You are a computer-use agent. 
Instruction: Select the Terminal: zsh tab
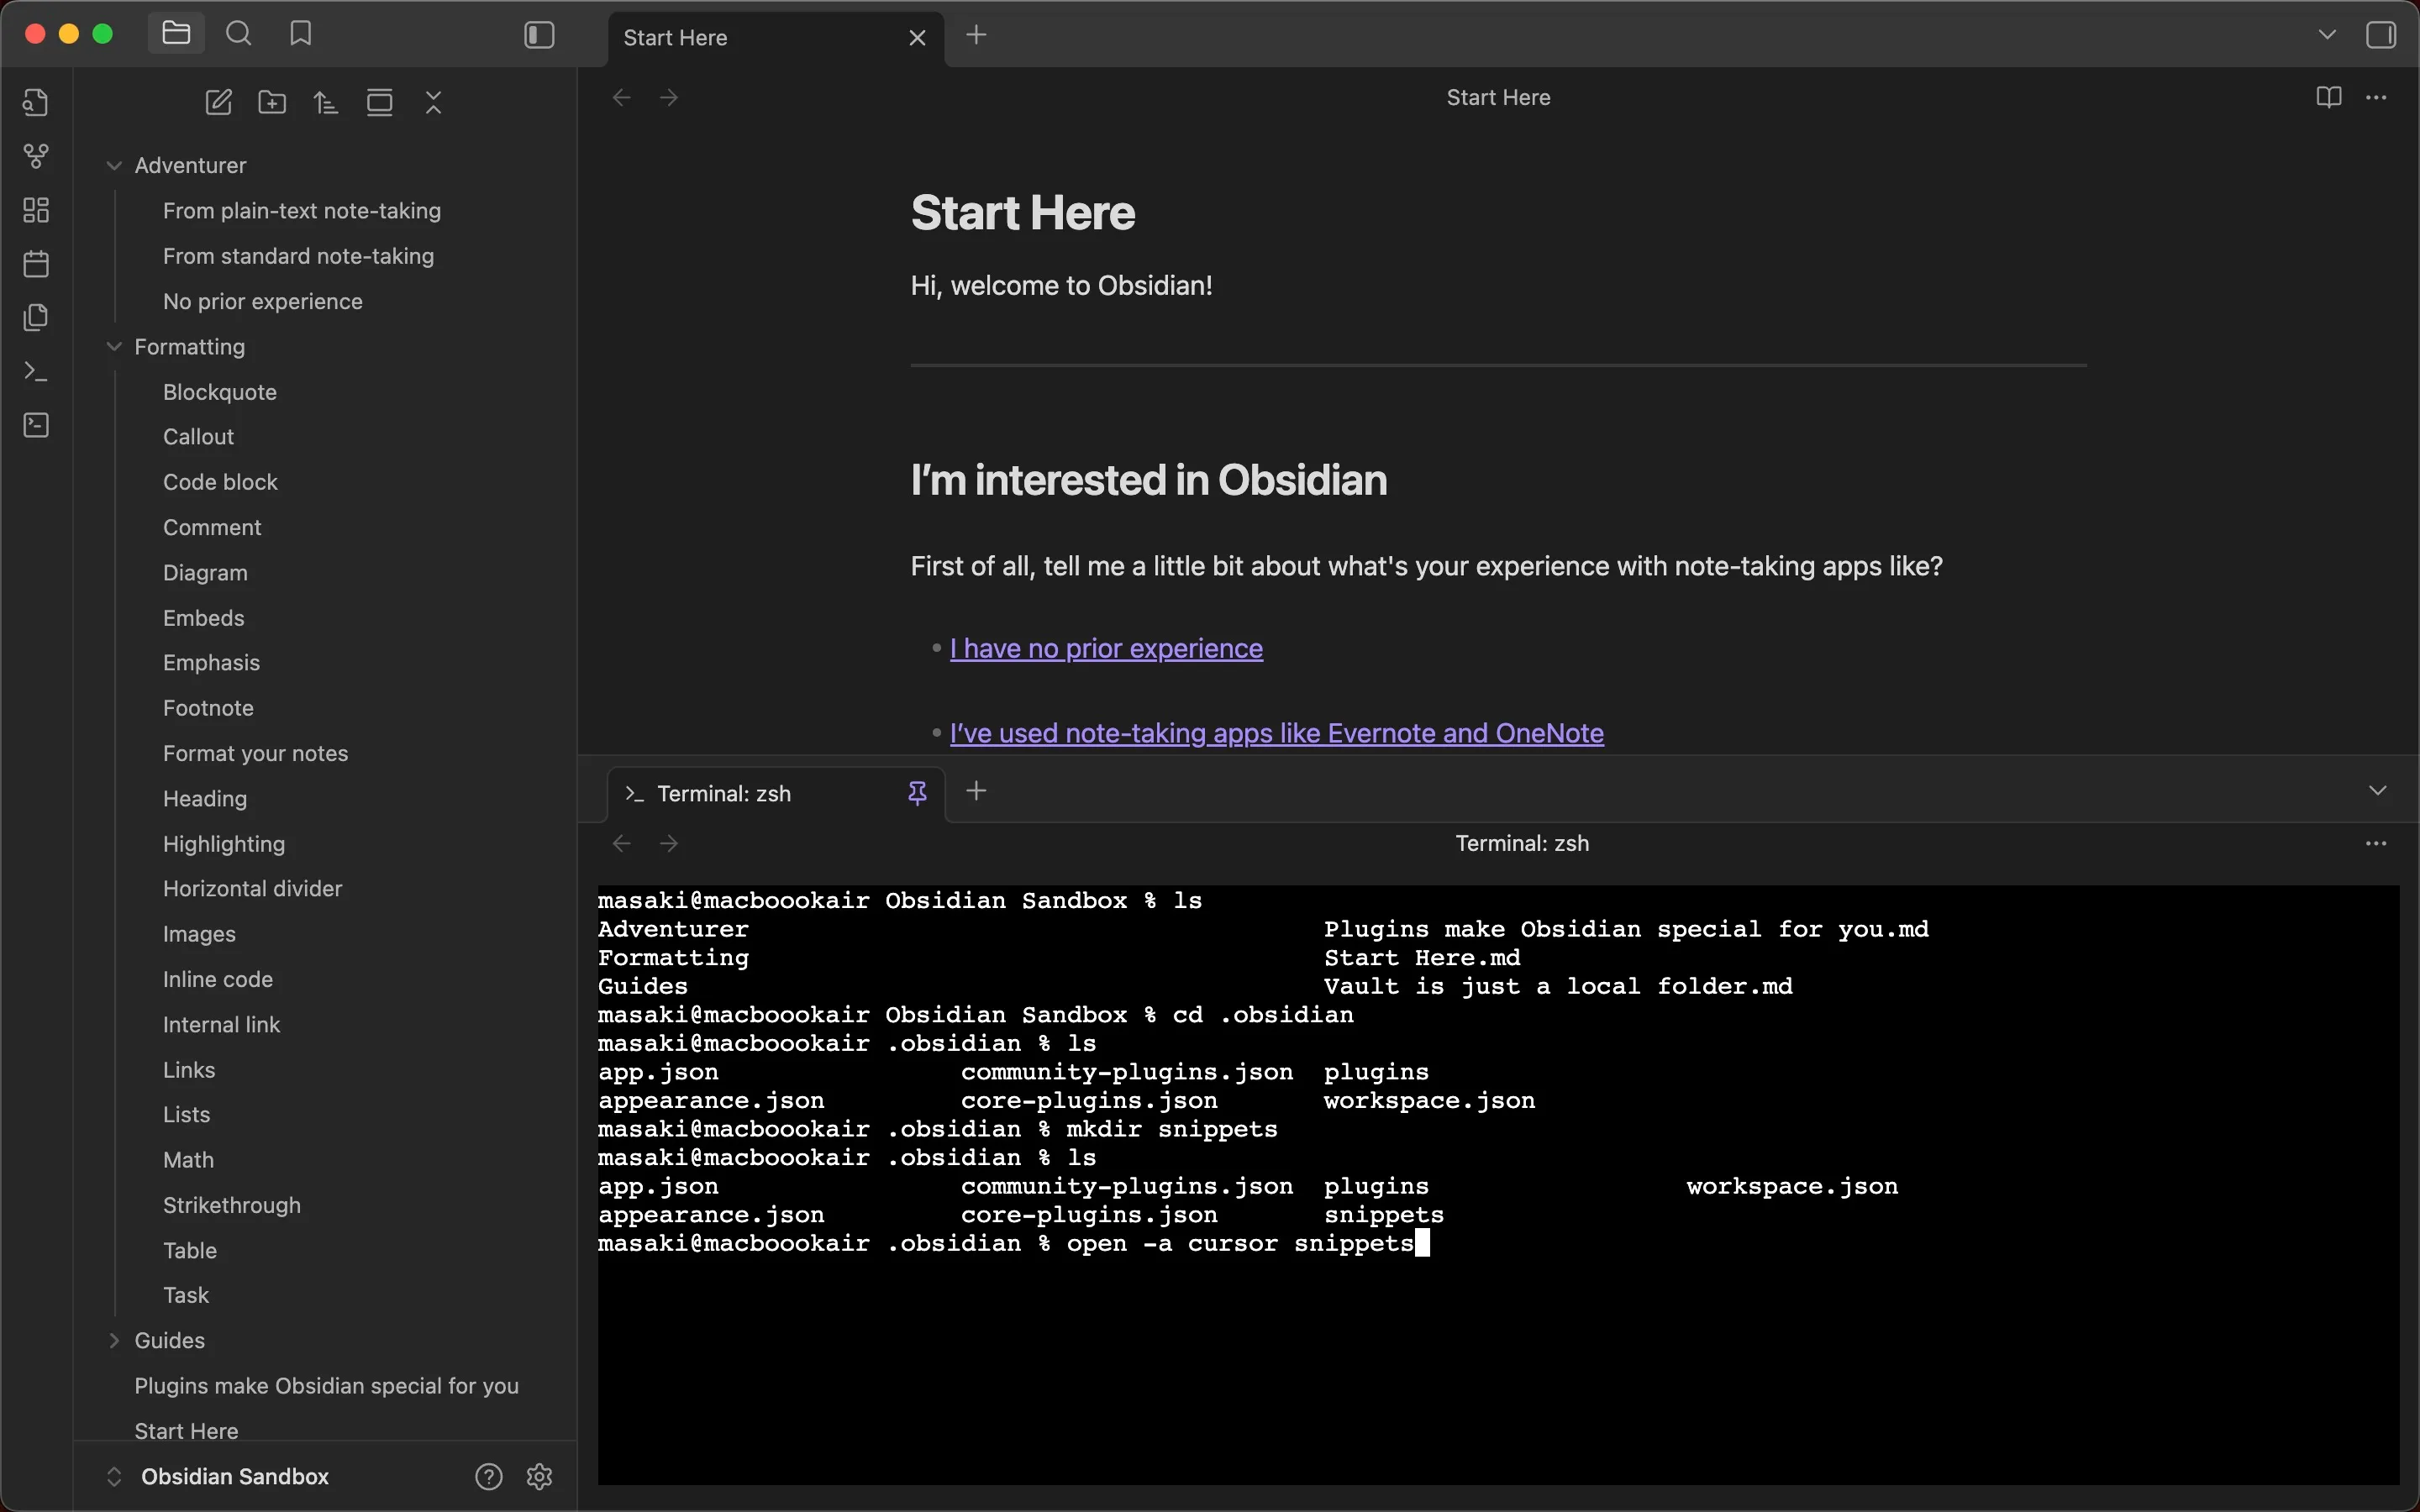click(x=725, y=793)
